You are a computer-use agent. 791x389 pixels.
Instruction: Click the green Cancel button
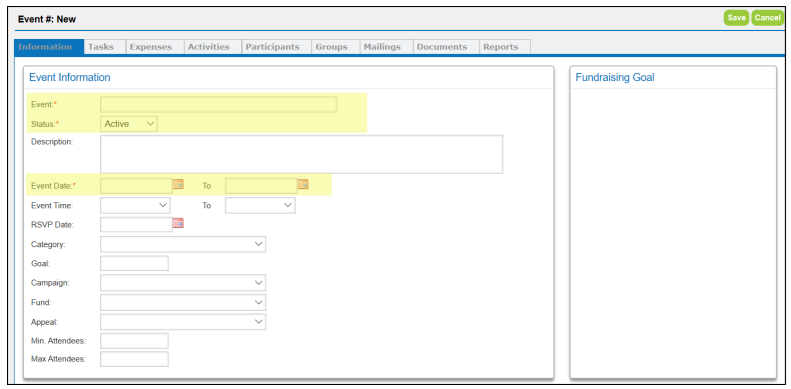tap(767, 18)
